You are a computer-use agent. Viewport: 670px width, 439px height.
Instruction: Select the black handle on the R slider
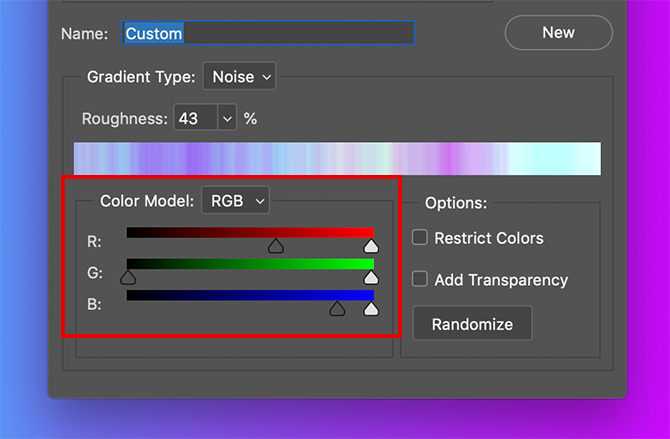[x=276, y=245]
